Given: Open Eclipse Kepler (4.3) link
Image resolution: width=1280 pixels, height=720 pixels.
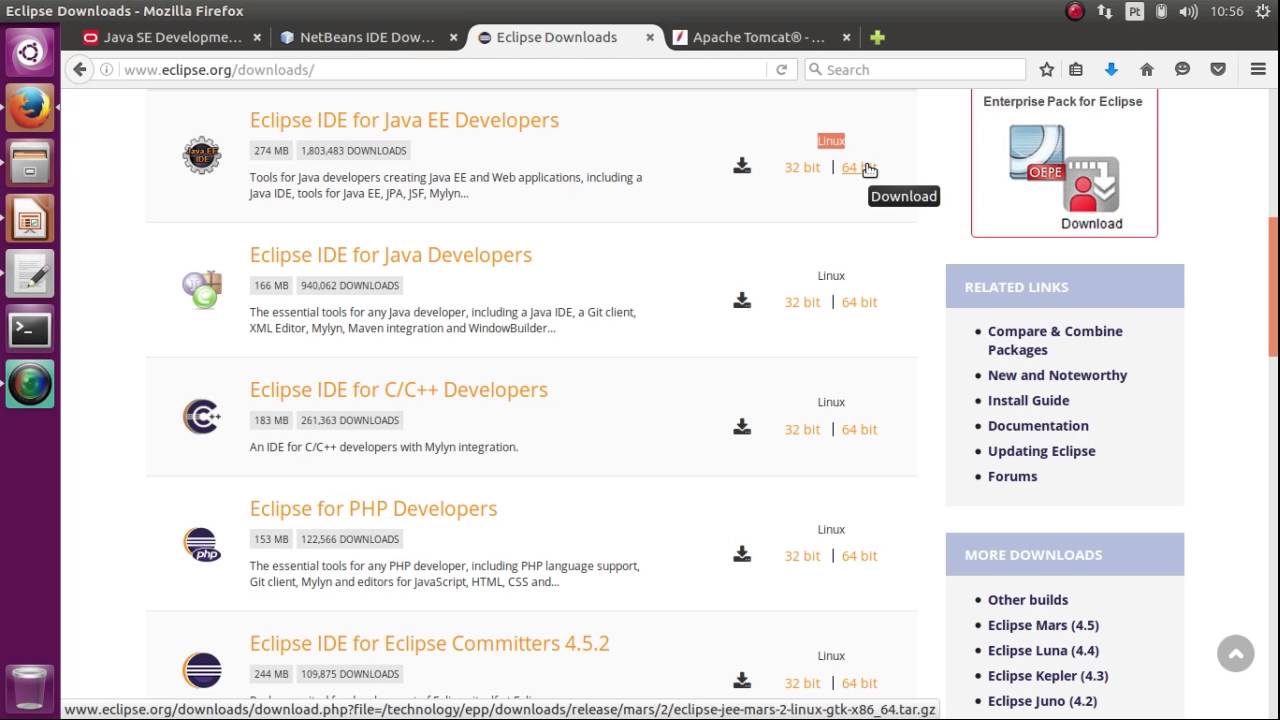Looking at the screenshot, I should (1048, 676).
